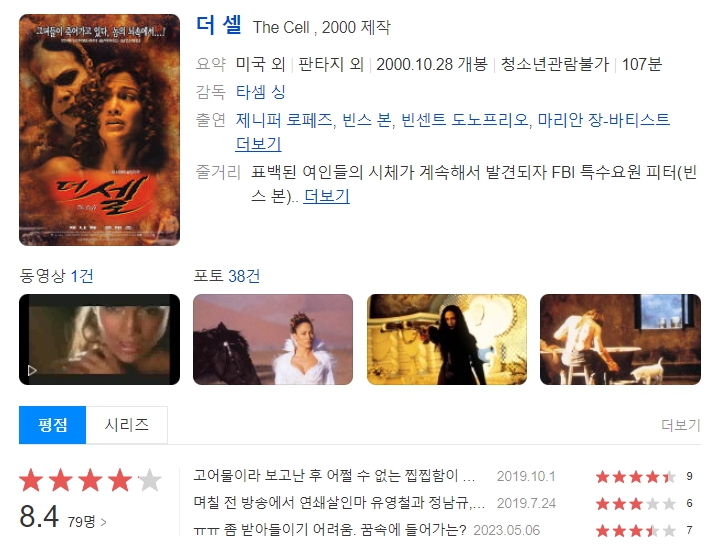This screenshot has width=721, height=547.
Task: Expand plot summary with 더보기
Action: pos(326,196)
